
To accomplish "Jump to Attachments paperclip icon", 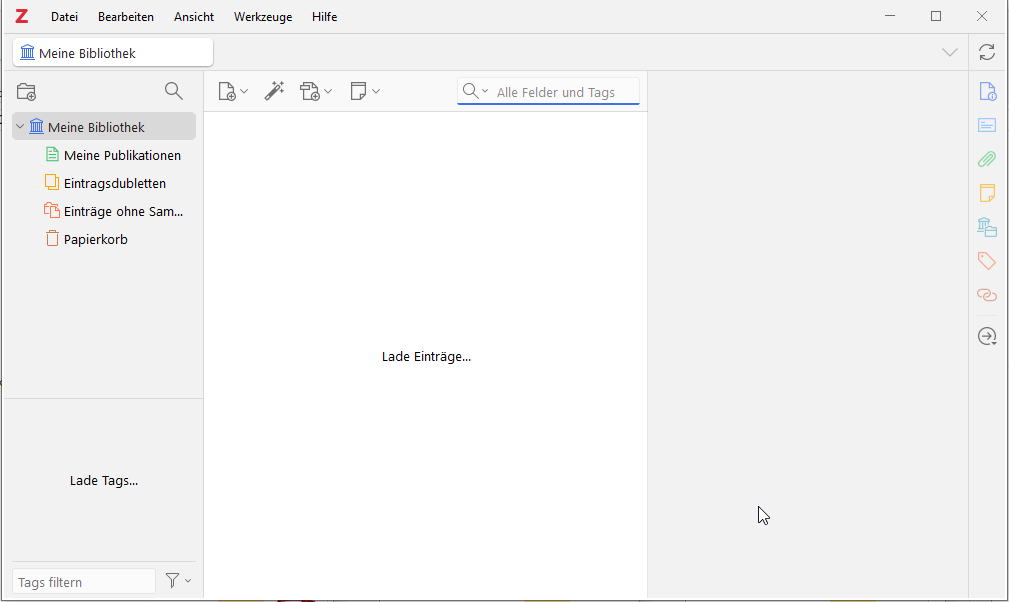I will point(986,159).
